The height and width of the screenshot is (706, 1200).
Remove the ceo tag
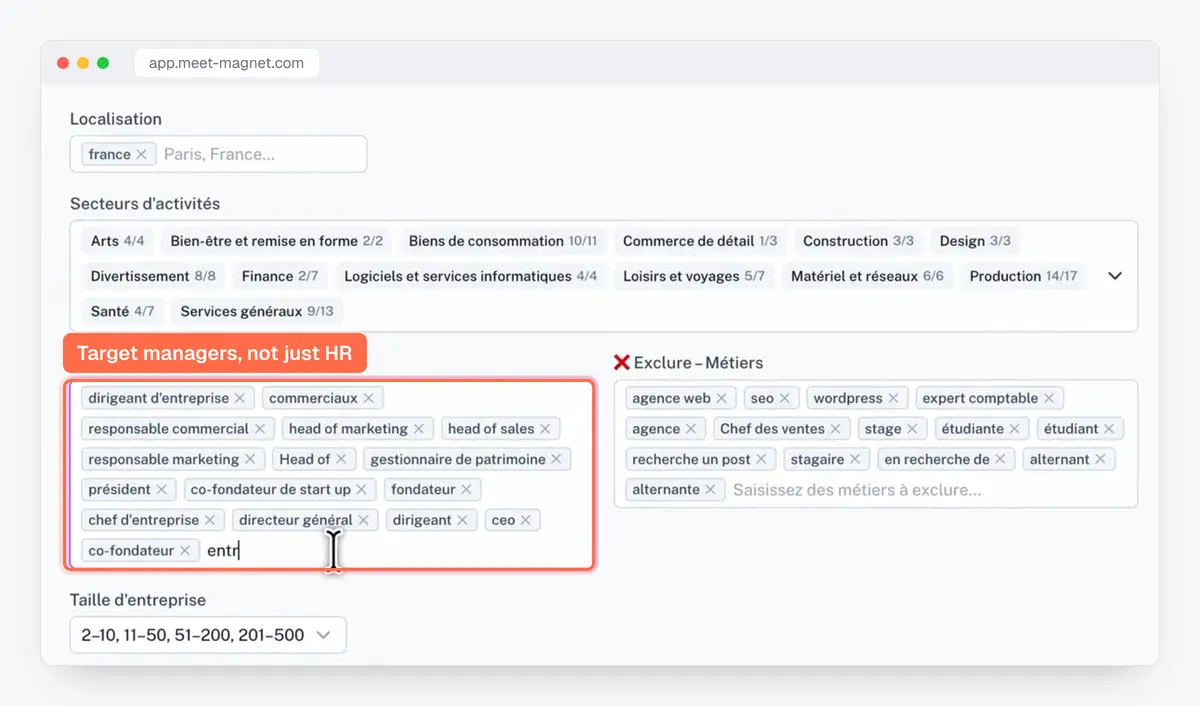click(x=525, y=520)
